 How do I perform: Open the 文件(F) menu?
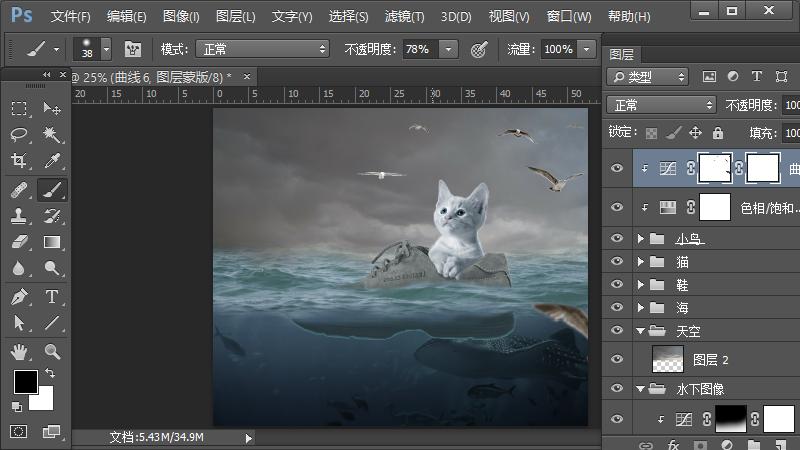point(70,16)
